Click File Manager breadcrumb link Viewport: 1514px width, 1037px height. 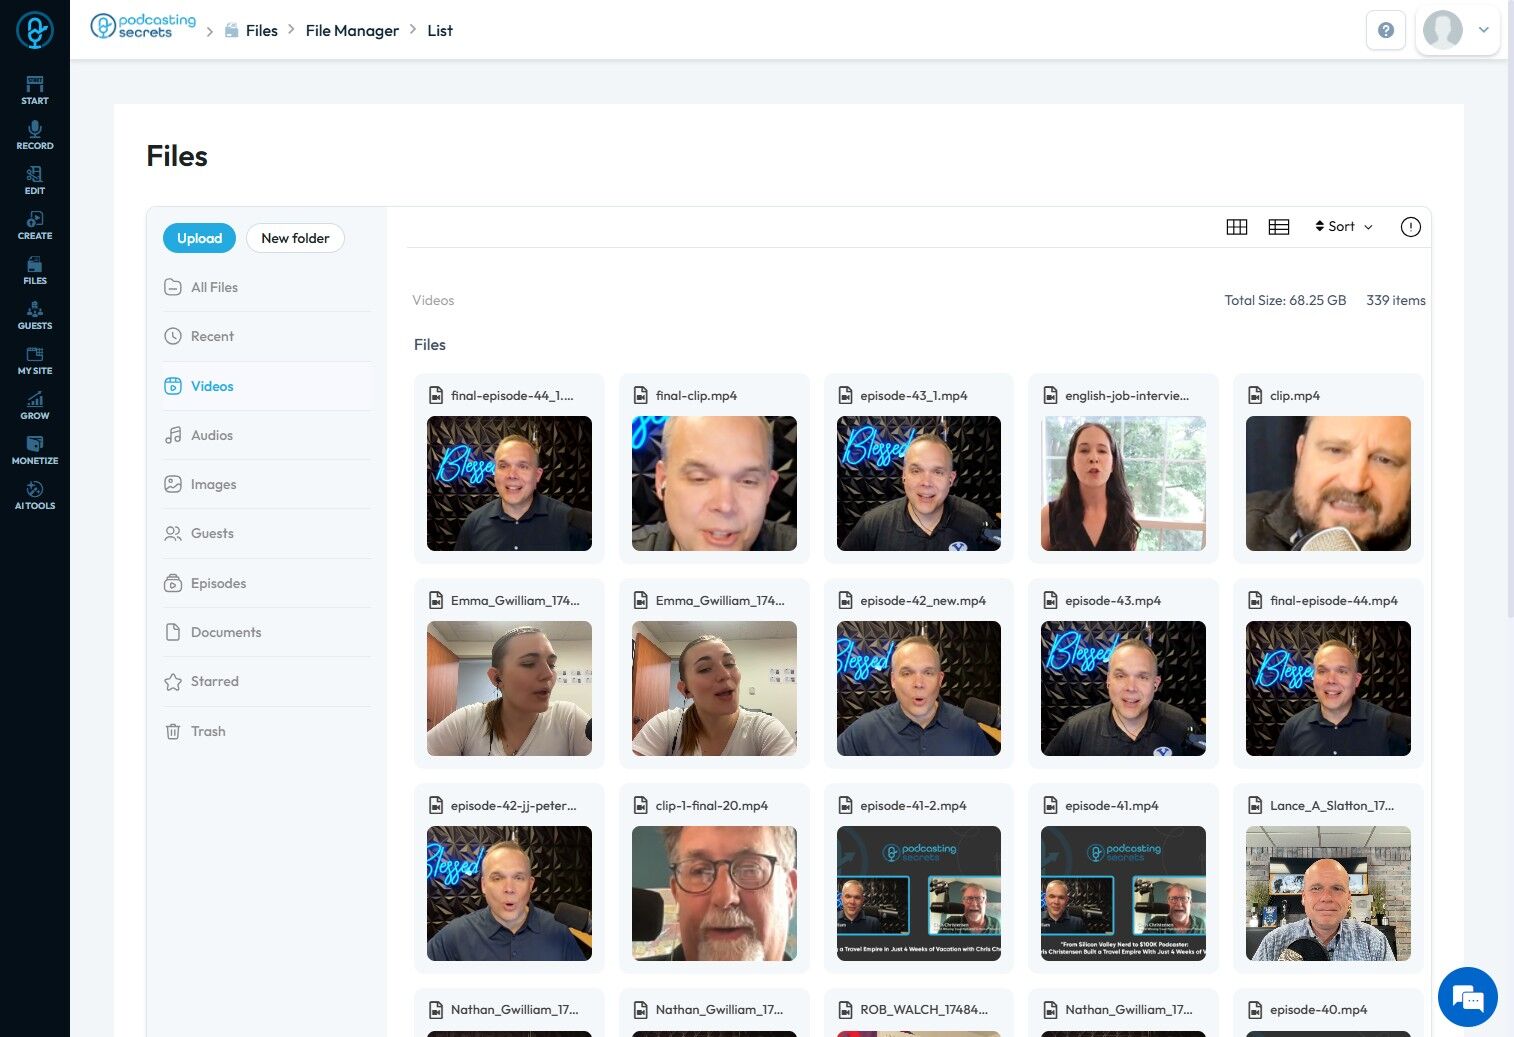pyautogui.click(x=352, y=31)
